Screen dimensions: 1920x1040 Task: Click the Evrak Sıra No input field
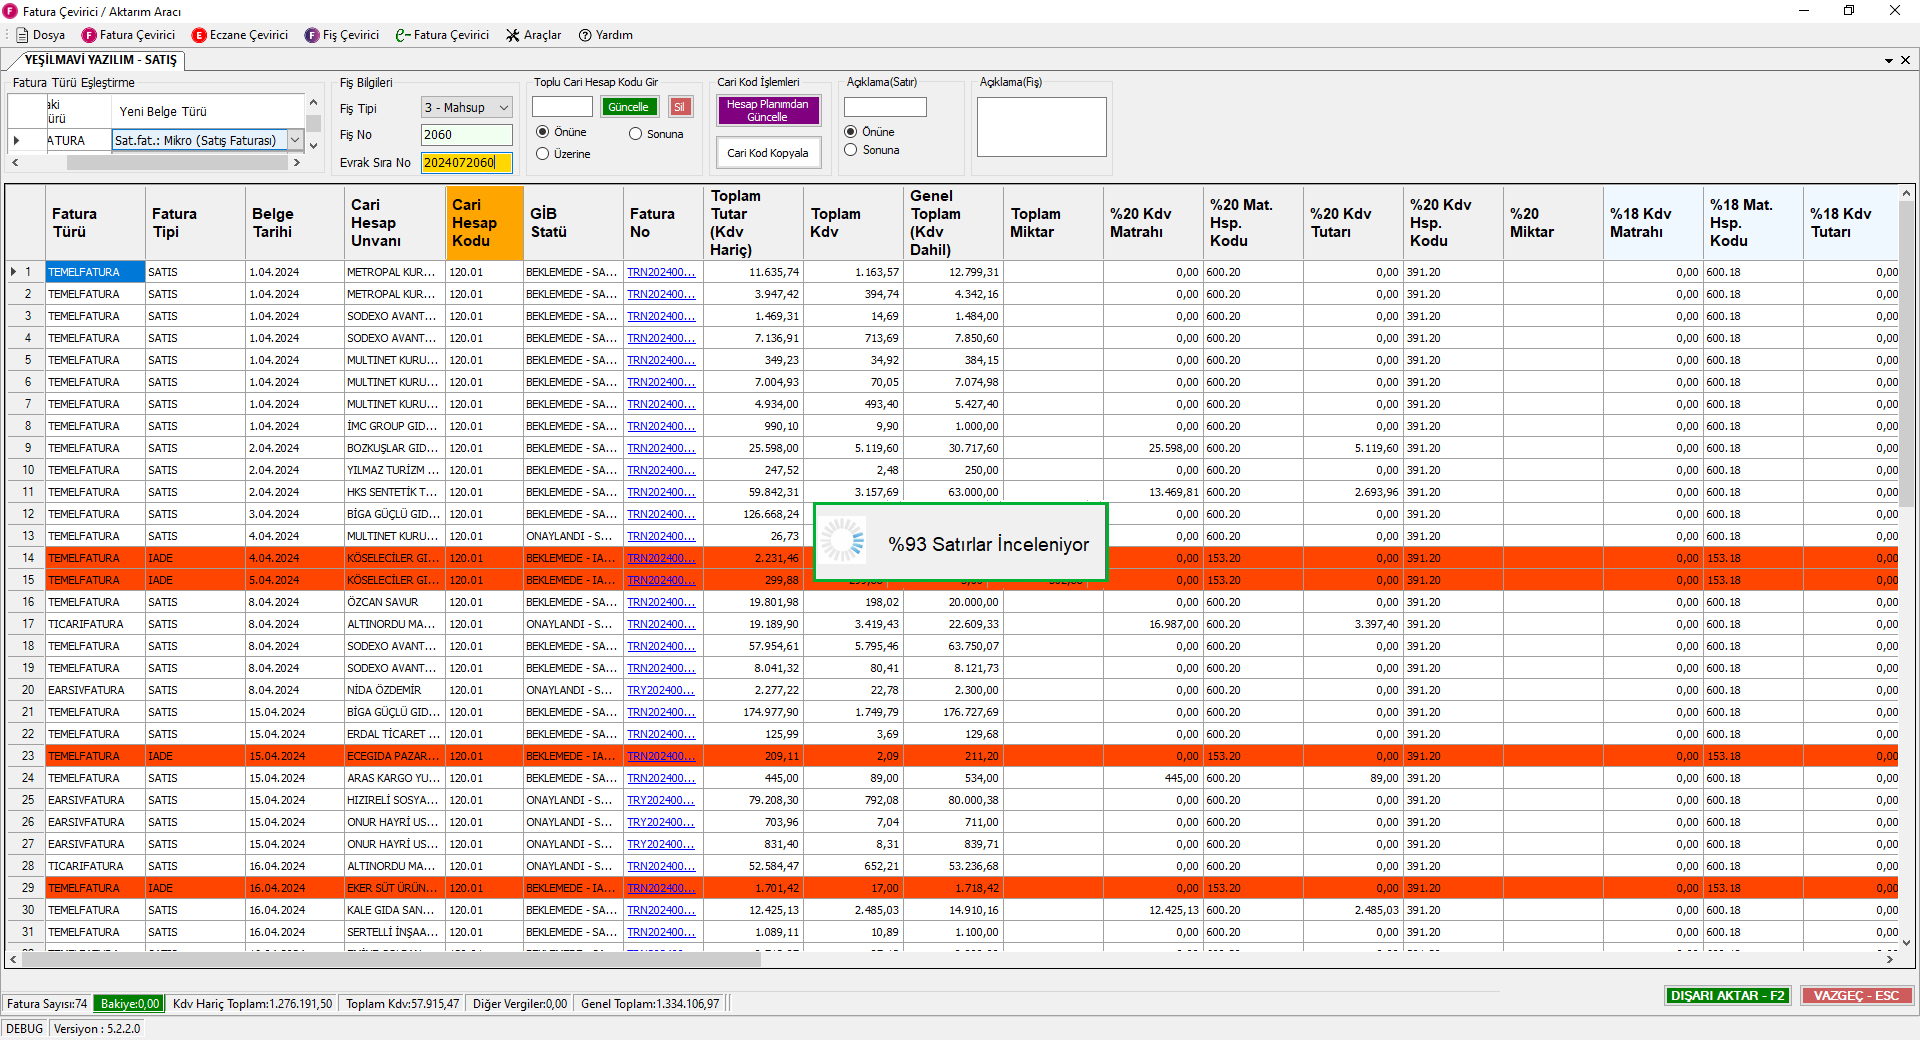point(466,163)
